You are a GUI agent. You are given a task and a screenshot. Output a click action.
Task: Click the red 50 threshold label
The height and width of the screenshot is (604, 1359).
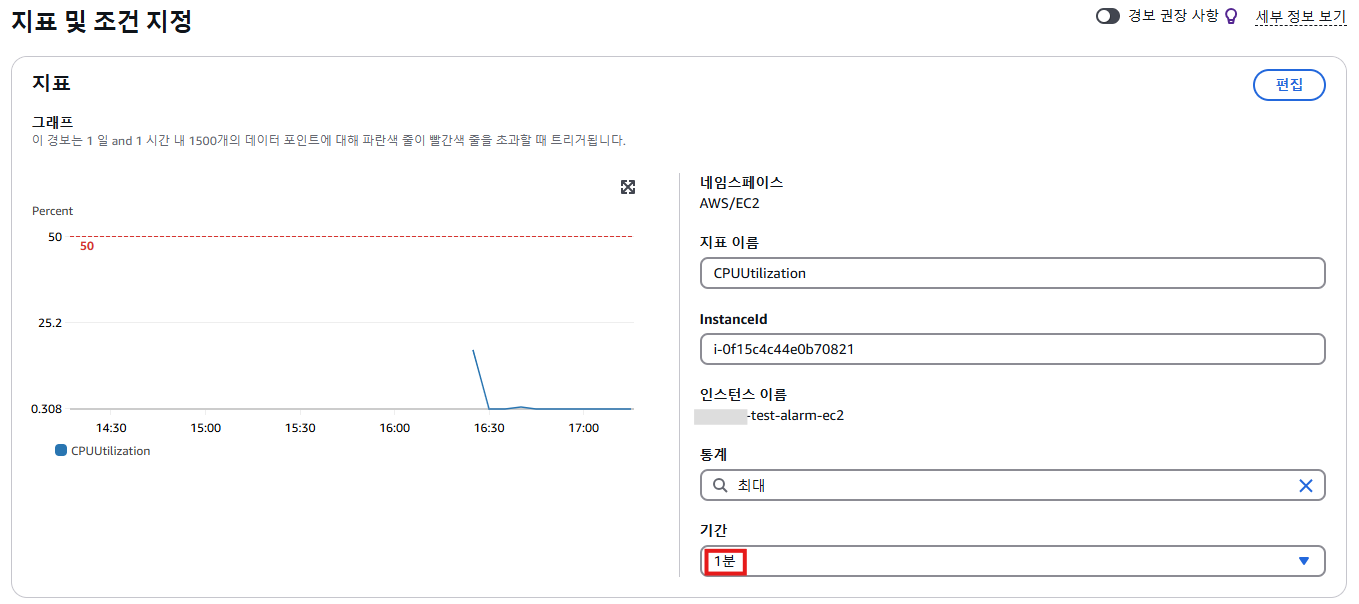87,246
